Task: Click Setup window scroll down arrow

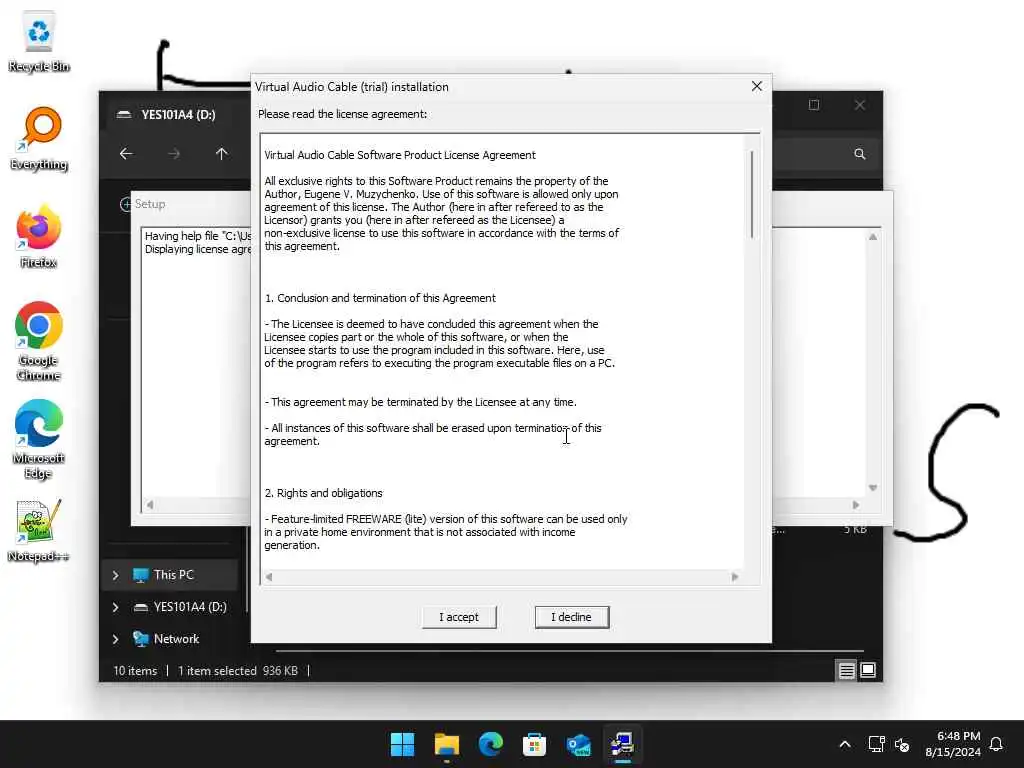Action: [x=872, y=488]
